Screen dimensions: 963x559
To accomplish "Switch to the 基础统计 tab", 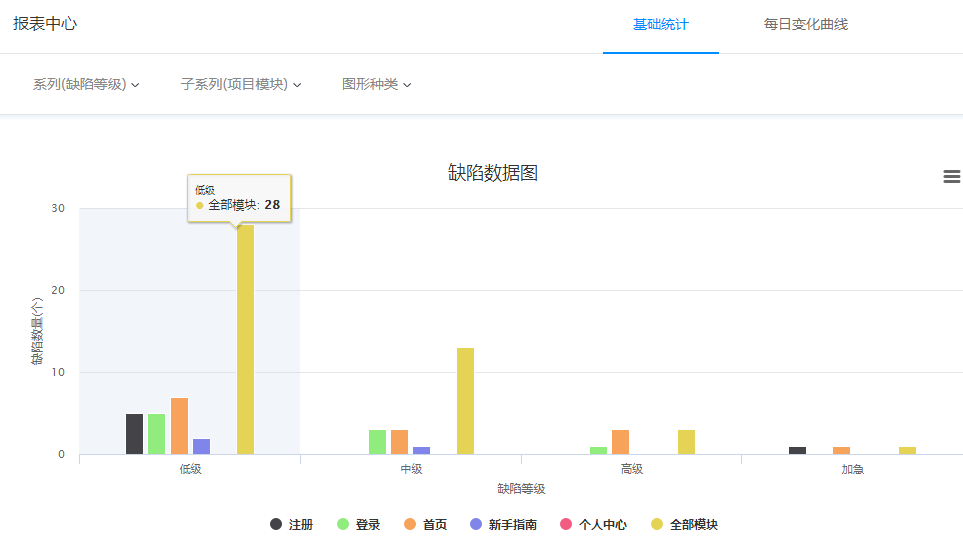I will pyautogui.click(x=660, y=24).
